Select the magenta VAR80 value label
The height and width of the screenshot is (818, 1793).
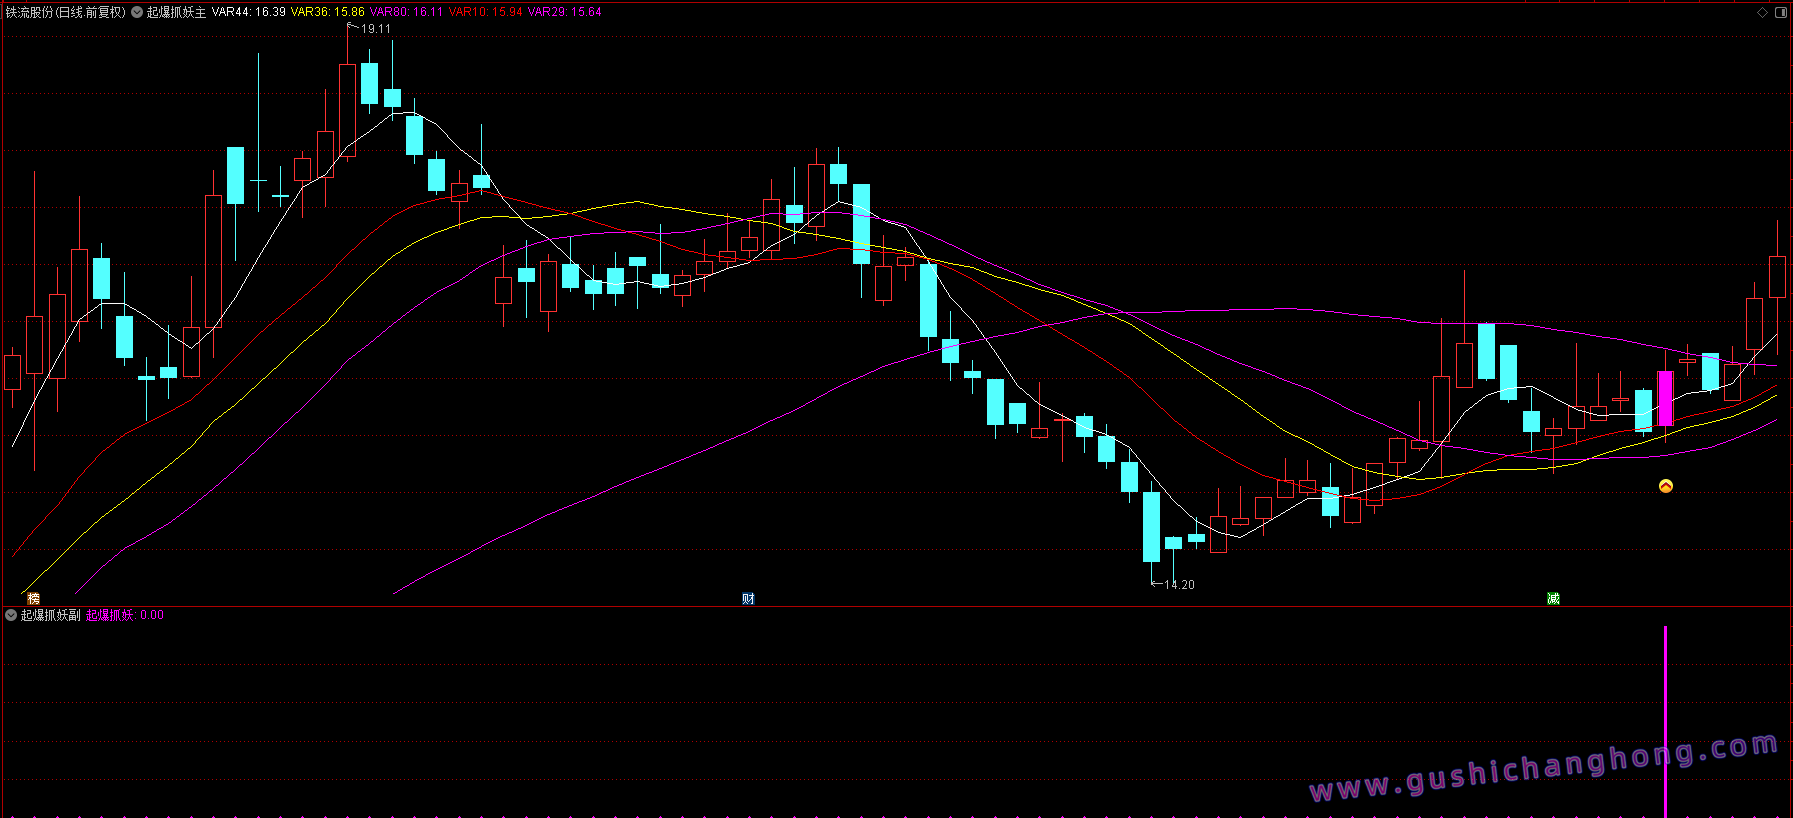pyautogui.click(x=406, y=12)
